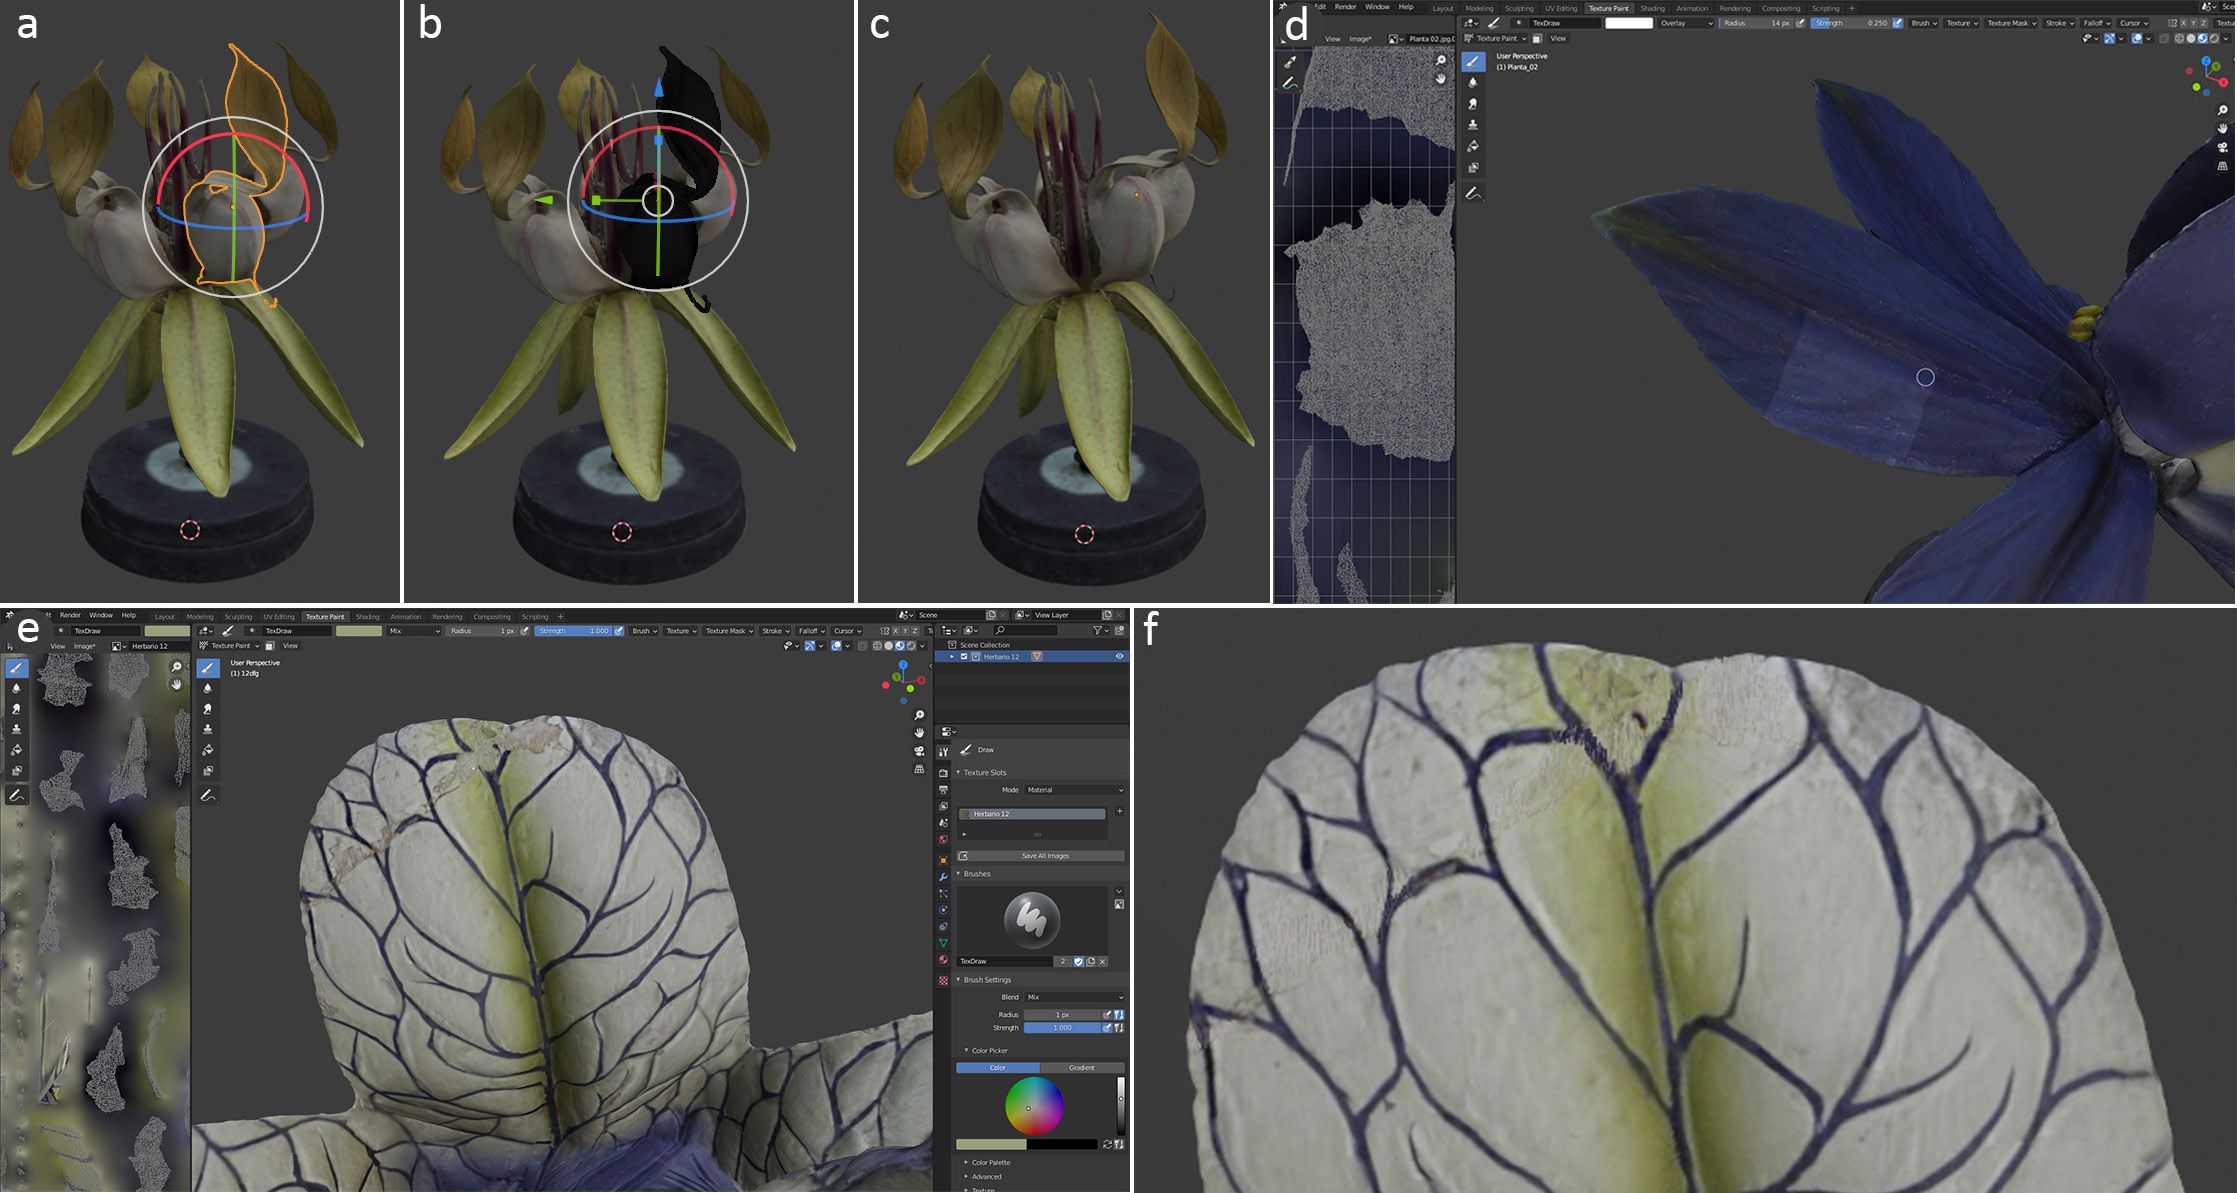
Task: Expand the Color Palette section
Action: [990, 1163]
